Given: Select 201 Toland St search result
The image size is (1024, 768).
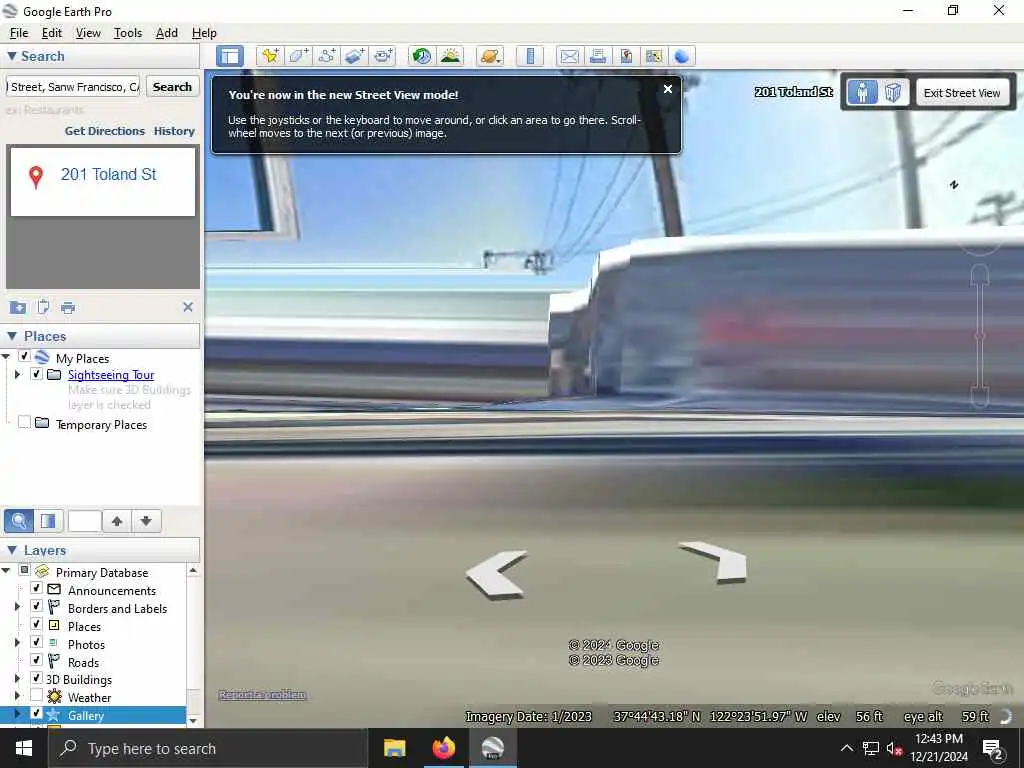Looking at the screenshot, I should click(108, 174).
